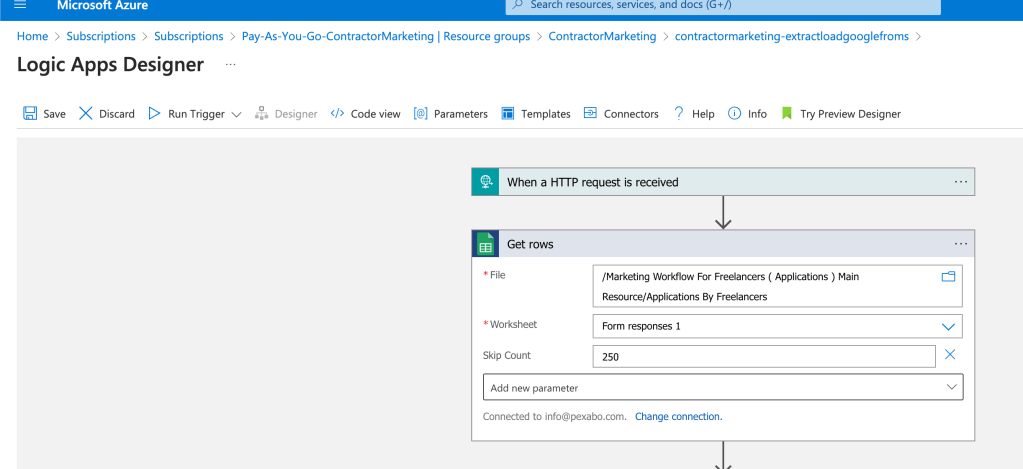Click the Google Sheets icon on Get rows
The height and width of the screenshot is (469, 1023).
pyautogui.click(x=485, y=244)
